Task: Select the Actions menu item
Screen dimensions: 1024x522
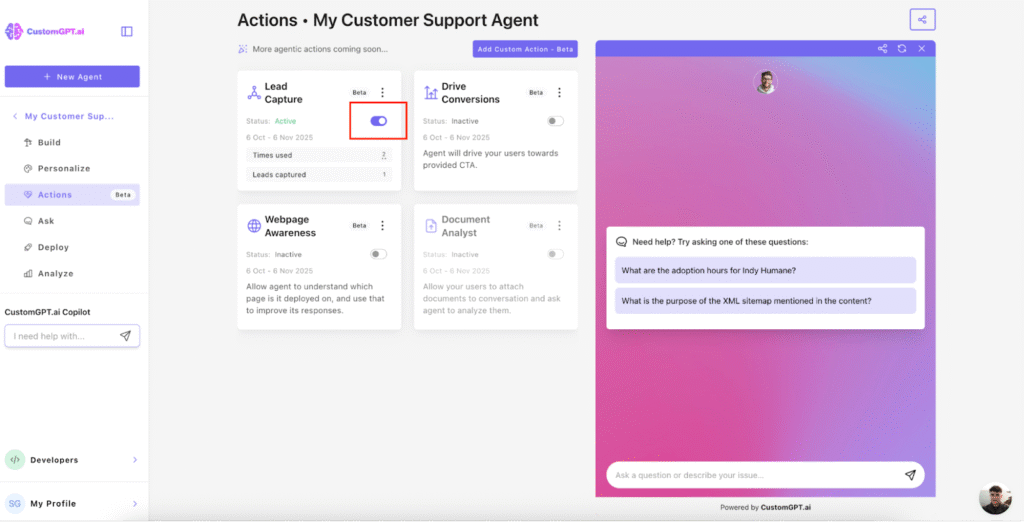Action: pos(72,195)
